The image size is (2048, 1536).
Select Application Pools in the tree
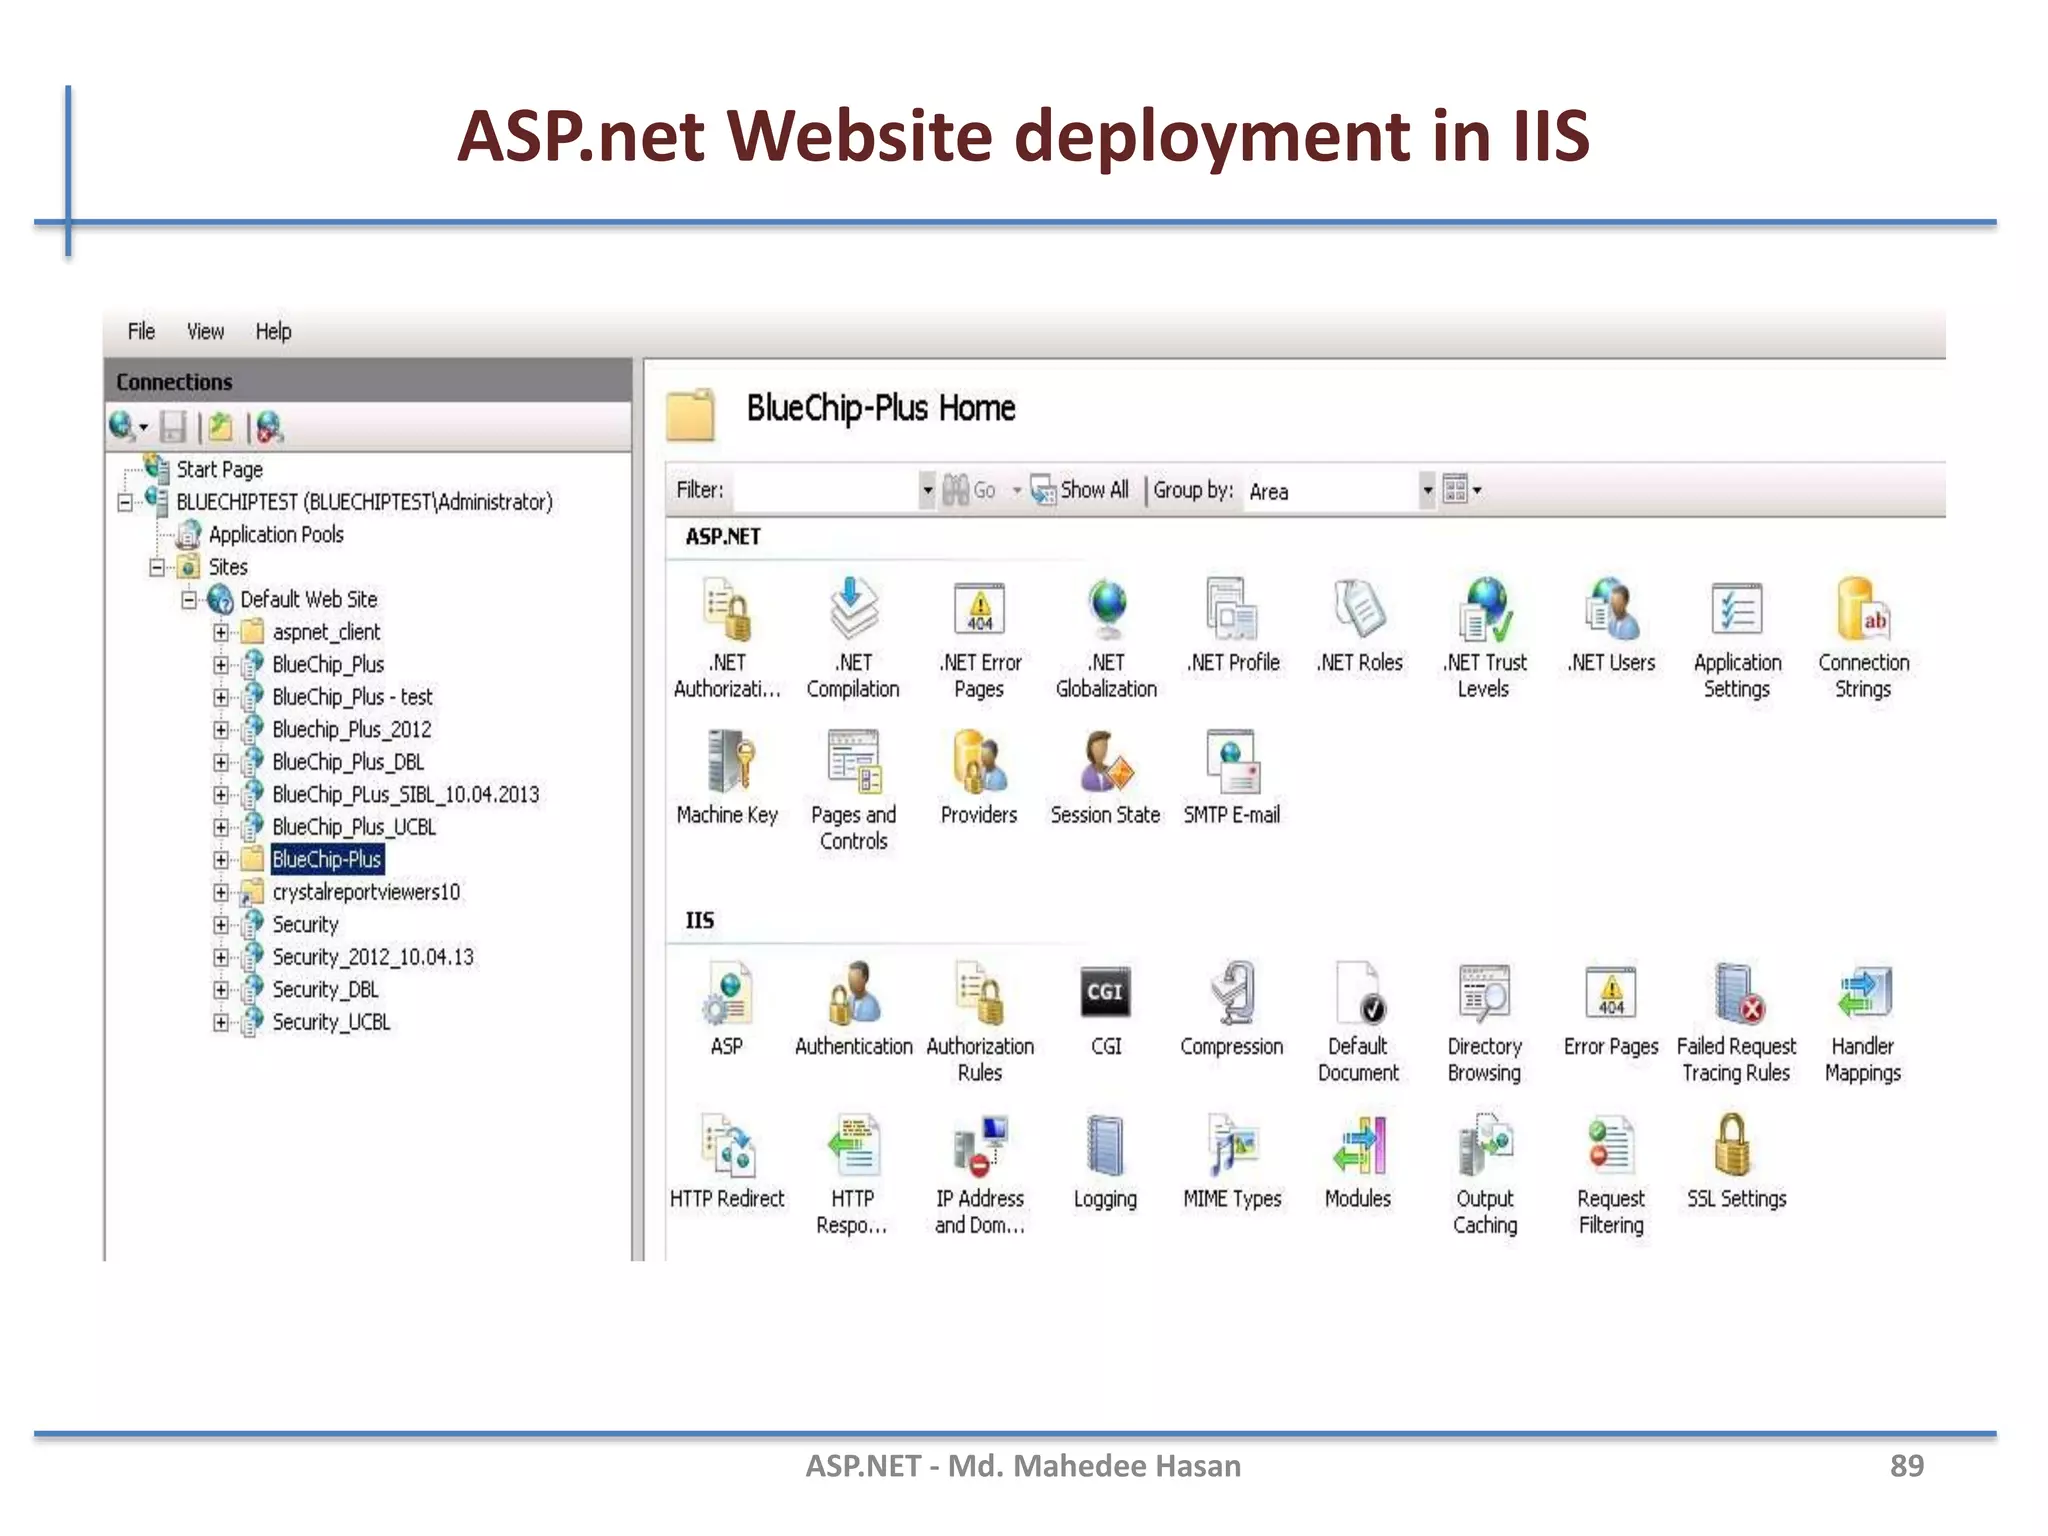[x=276, y=535]
